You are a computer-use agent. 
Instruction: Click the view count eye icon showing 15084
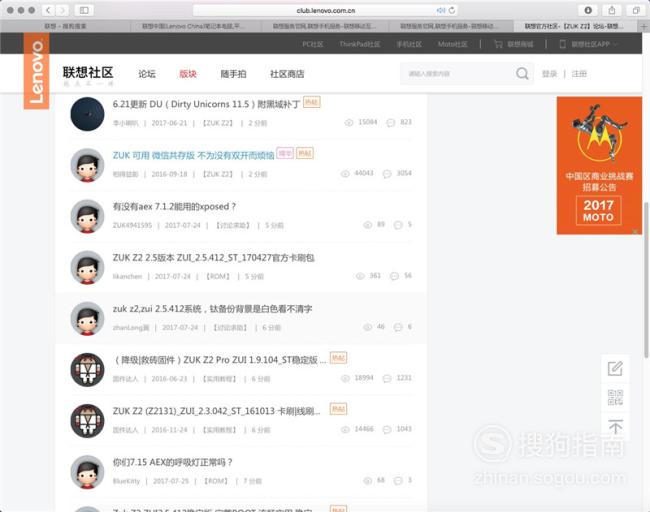pyautogui.click(x=349, y=122)
